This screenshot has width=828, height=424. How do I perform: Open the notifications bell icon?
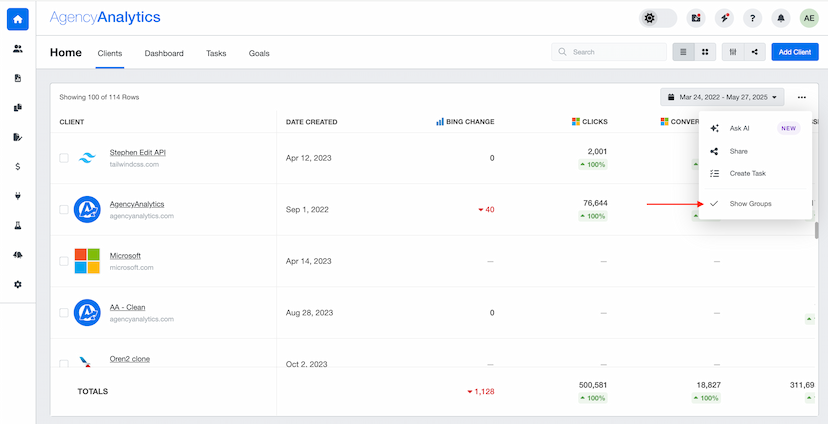(780, 18)
